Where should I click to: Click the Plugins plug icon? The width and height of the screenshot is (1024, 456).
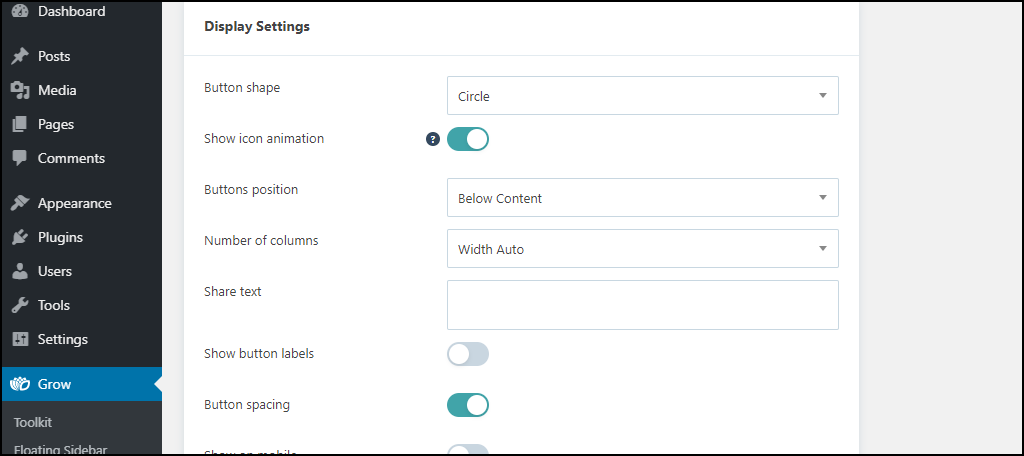20,237
